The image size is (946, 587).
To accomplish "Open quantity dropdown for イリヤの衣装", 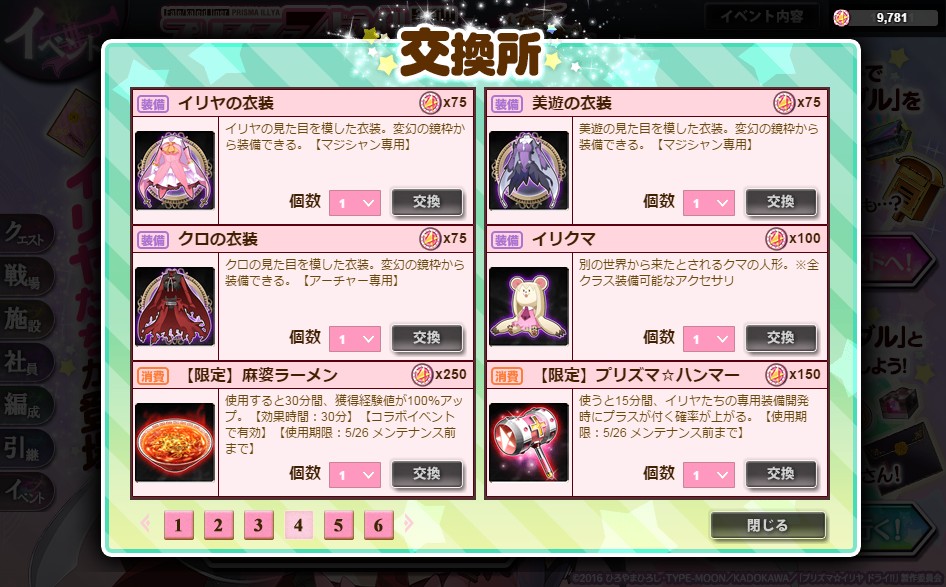I will tap(355, 203).
